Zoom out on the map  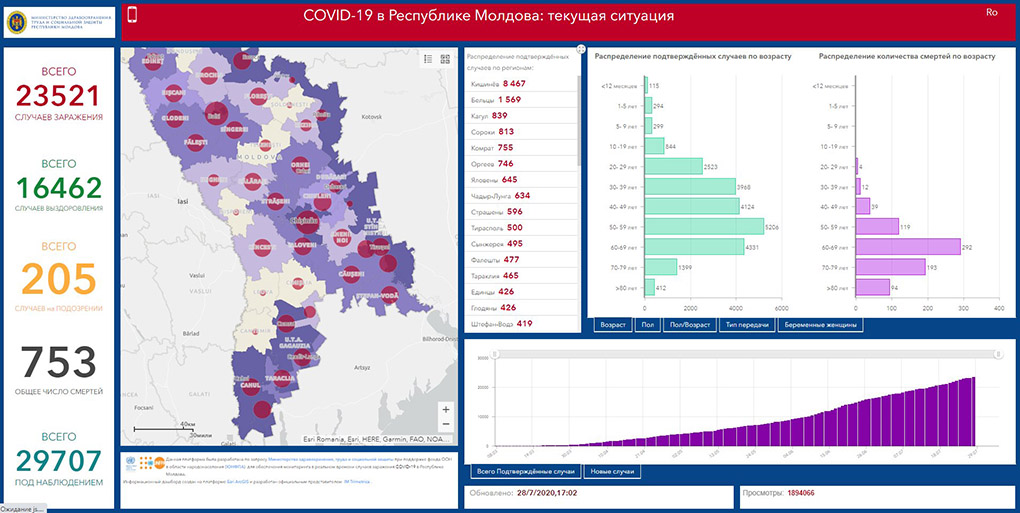pyautogui.click(x=445, y=427)
